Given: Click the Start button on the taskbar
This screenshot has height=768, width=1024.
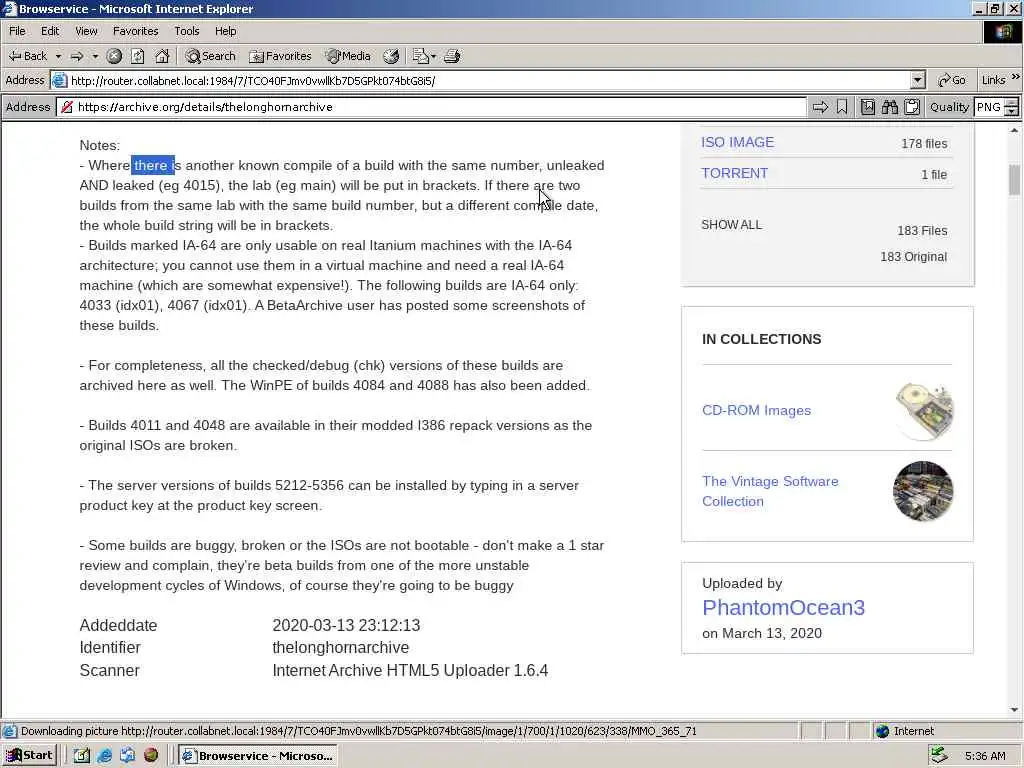Looking at the screenshot, I should point(29,756).
